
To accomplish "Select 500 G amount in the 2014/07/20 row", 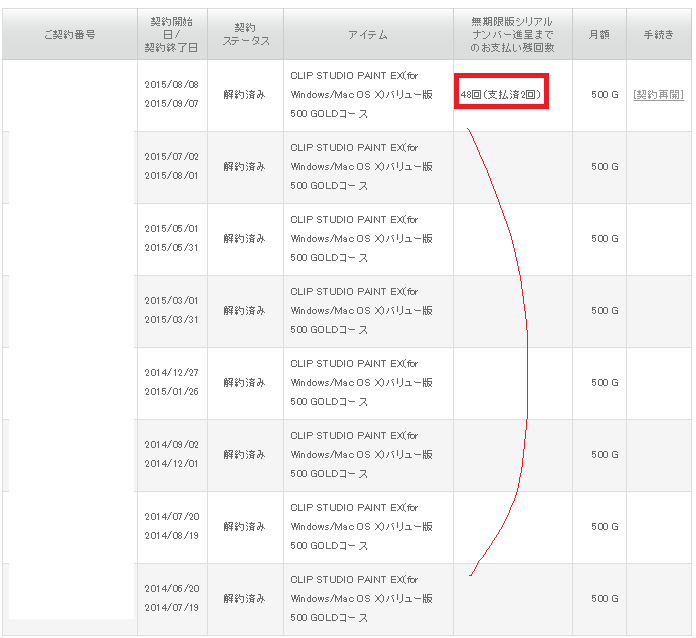I will click(x=605, y=527).
